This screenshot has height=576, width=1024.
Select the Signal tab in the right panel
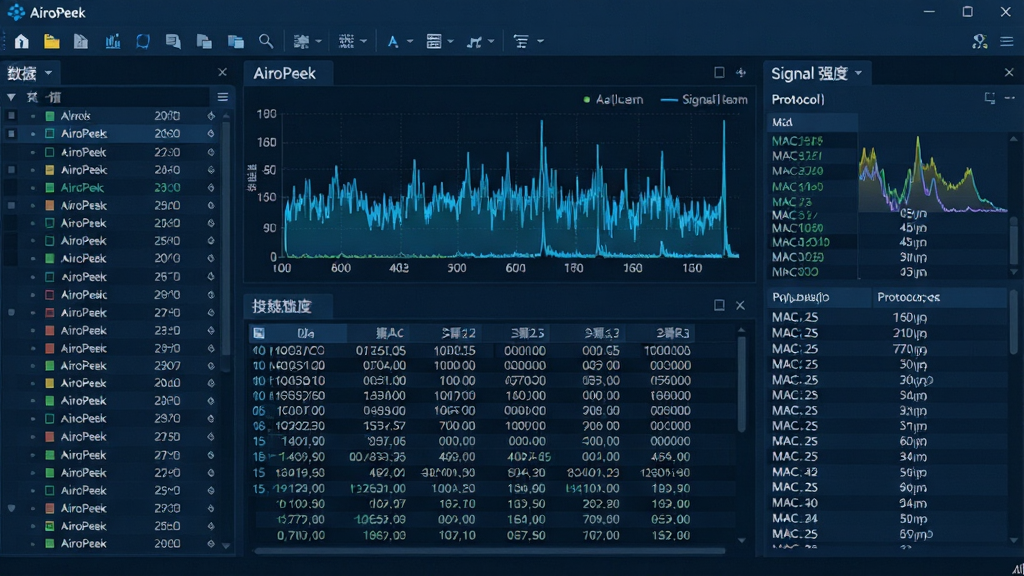click(816, 73)
